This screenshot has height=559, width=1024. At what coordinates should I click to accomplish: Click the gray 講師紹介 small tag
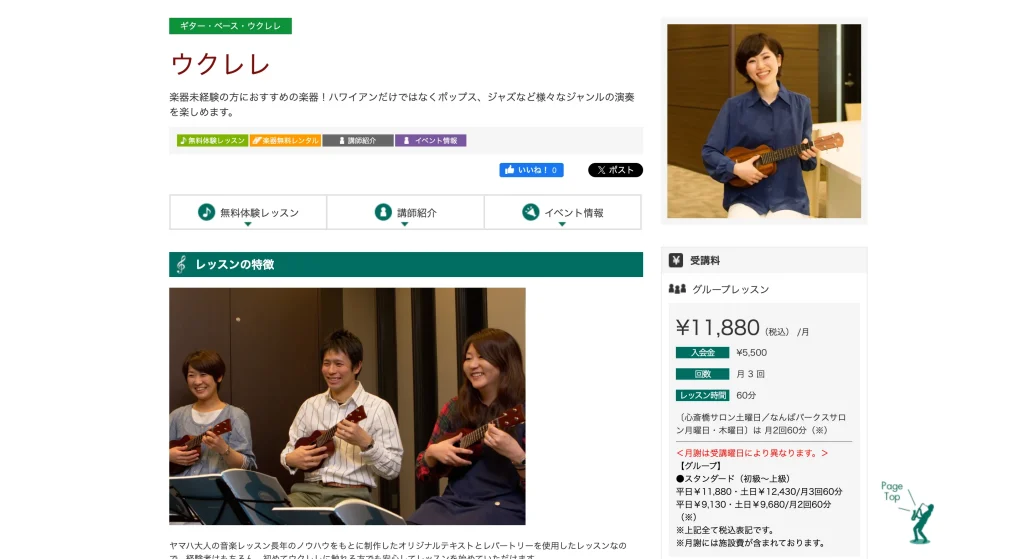click(x=358, y=140)
